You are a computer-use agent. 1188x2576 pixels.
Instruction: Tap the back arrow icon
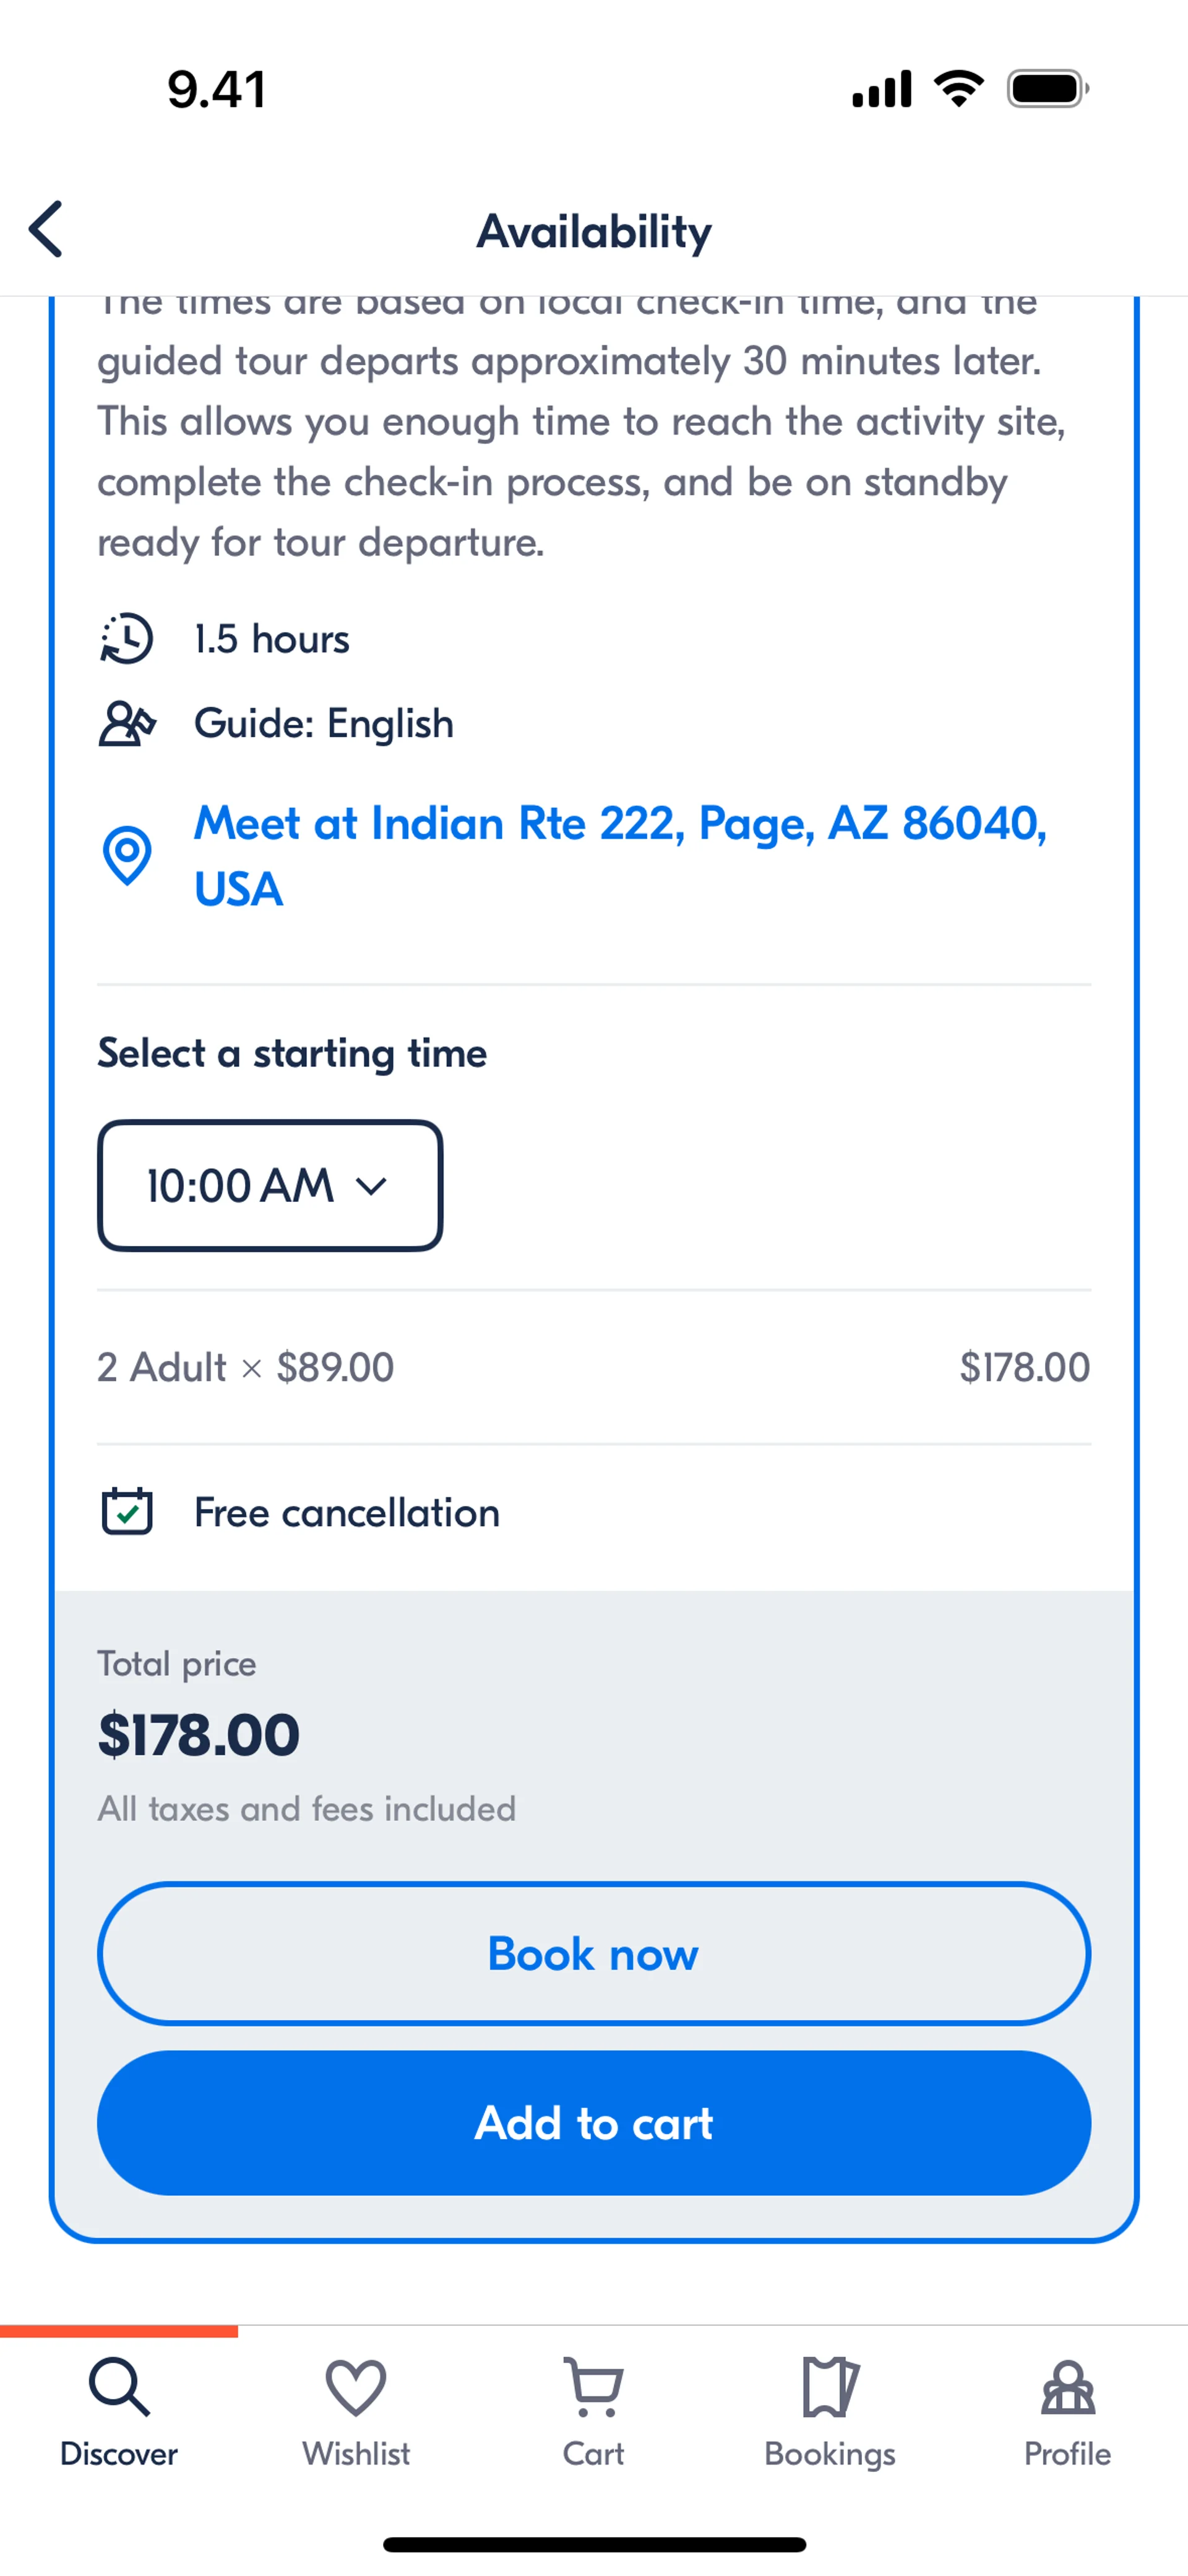[x=46, y=229]
